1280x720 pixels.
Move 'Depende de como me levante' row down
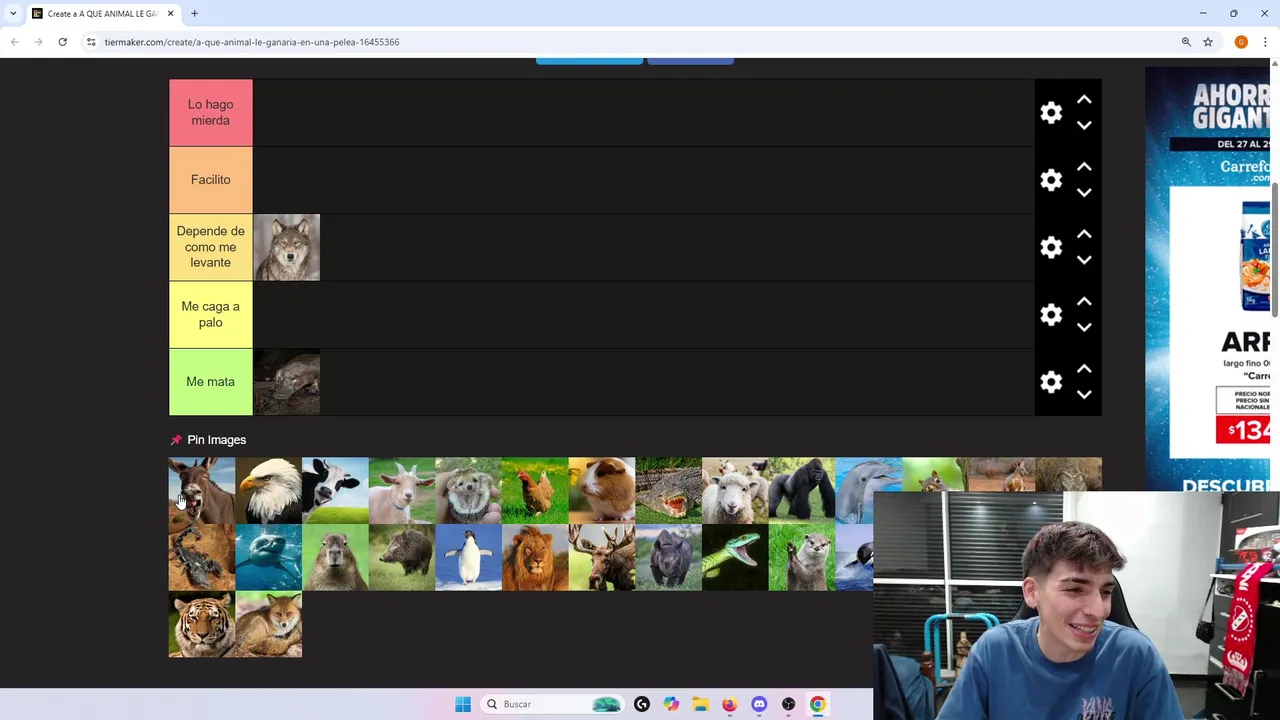click(x=1084, y=259)
